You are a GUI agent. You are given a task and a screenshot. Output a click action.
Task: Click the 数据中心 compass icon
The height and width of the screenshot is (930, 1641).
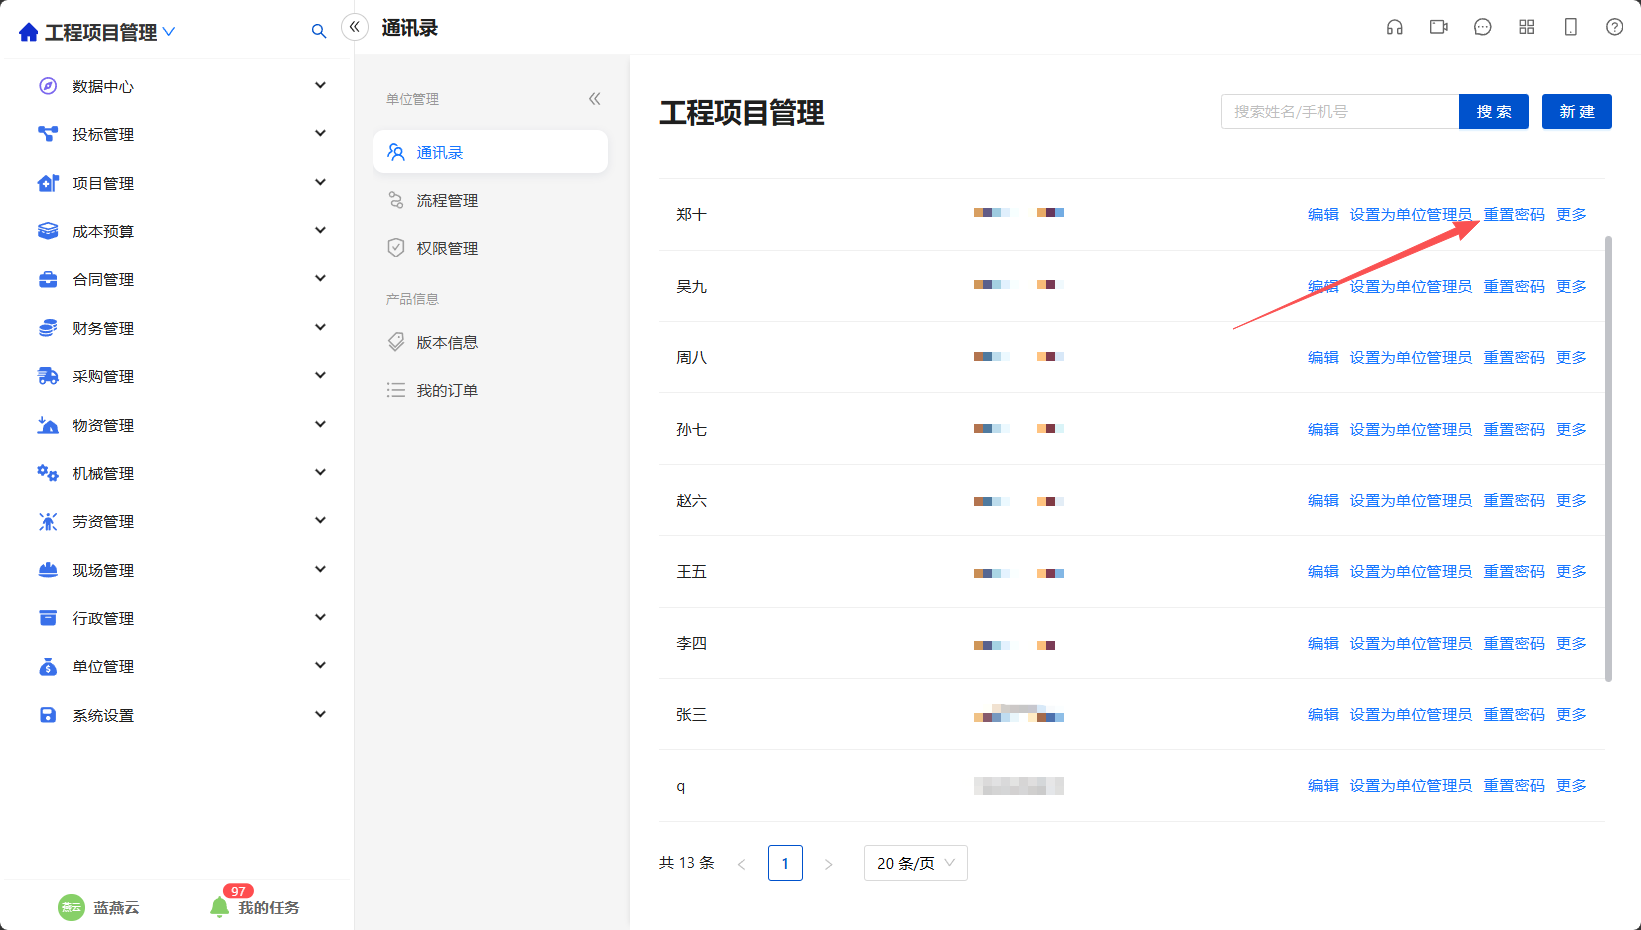pos(48,86)
